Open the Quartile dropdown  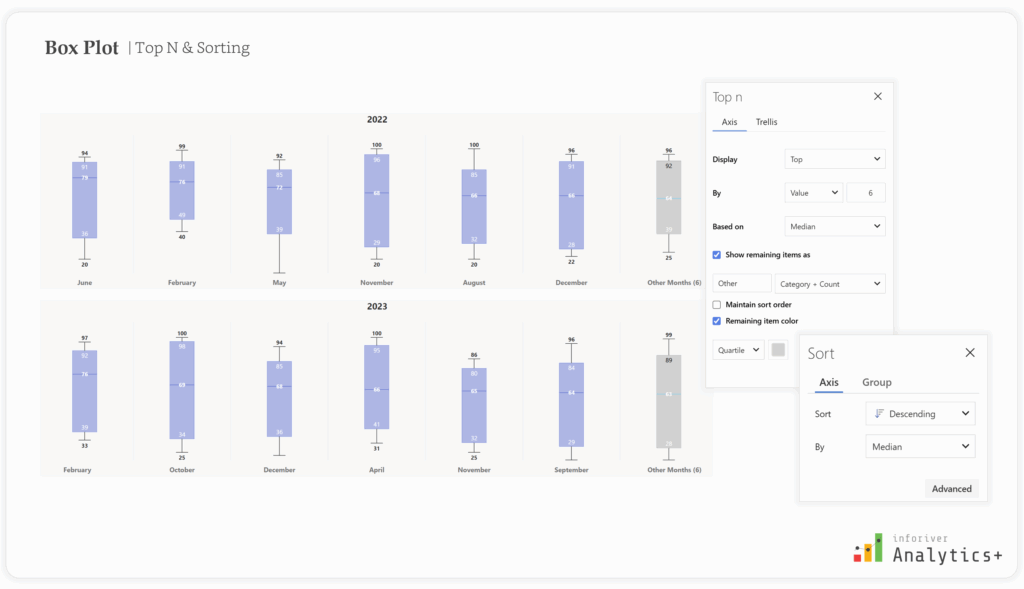pyautogui.click(x=737, y=349)
